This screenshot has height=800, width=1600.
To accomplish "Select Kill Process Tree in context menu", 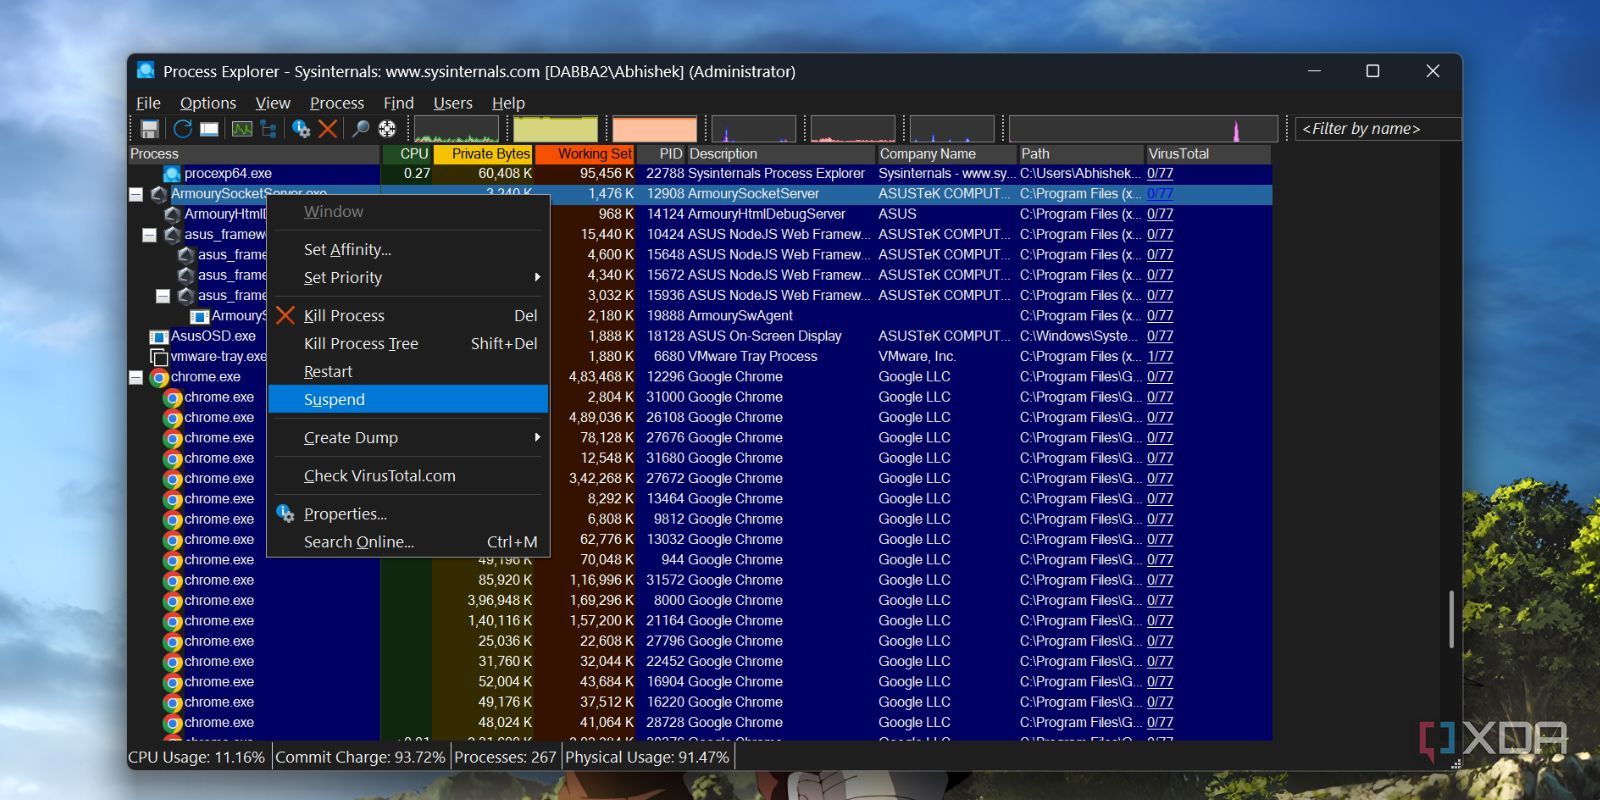I will coord(409,344).
